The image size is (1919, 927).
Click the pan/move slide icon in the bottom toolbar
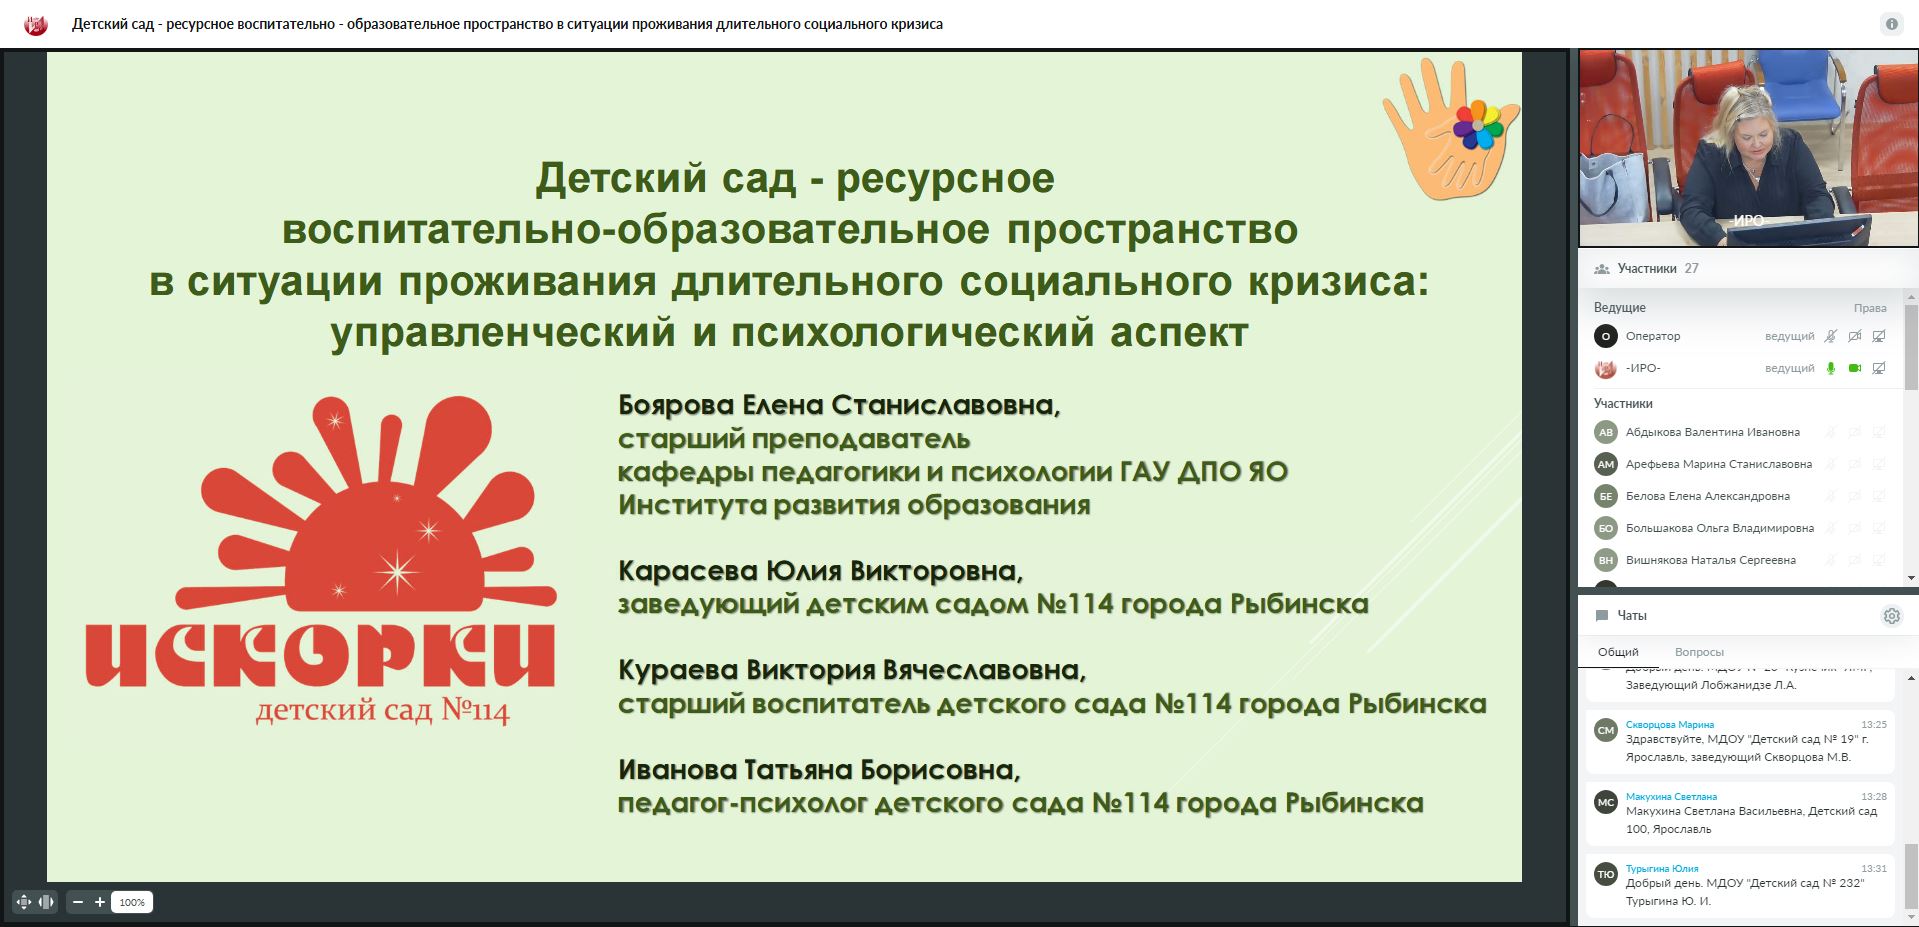[x=24, y=902]
